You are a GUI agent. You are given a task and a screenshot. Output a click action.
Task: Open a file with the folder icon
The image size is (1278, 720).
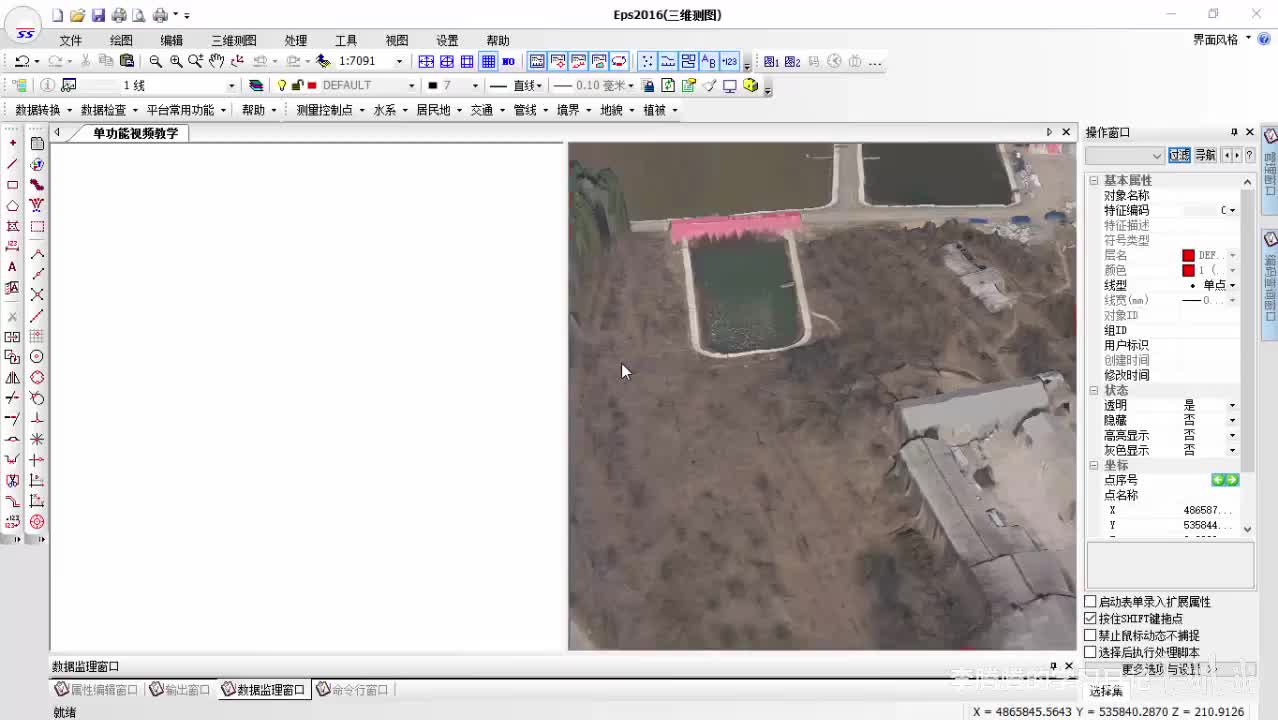77,15
